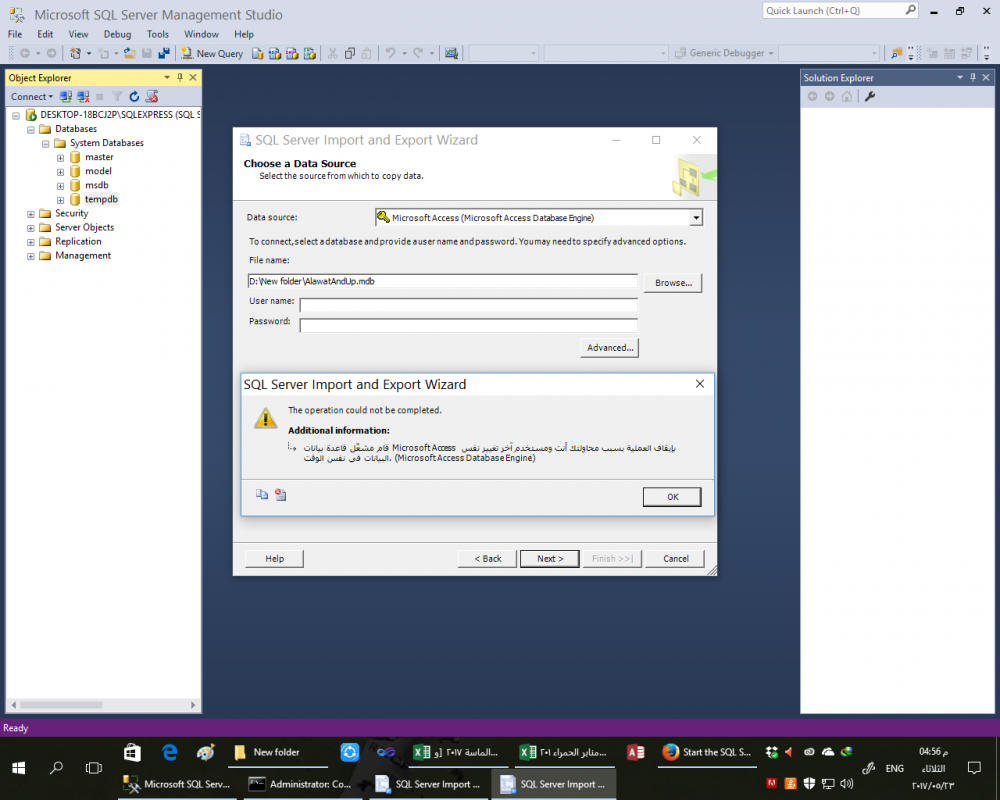This screenshot has height=800, width=1000.
Task: Click the < Back wizard button
Action: click(x=487, y=558)
